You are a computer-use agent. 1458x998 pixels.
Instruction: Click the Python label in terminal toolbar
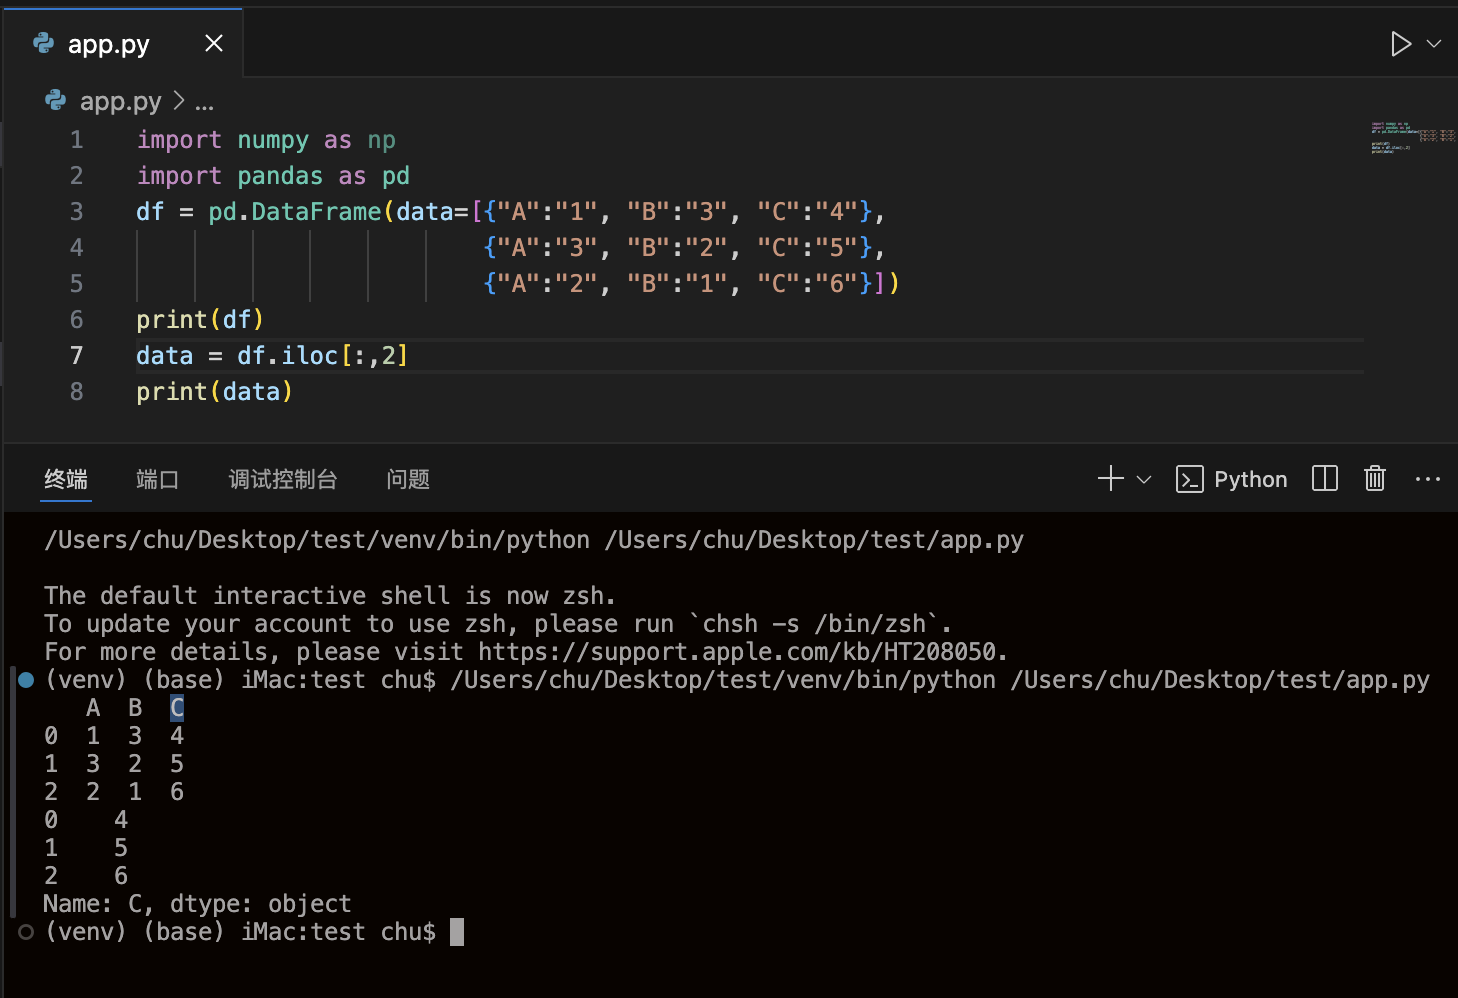1250,480
